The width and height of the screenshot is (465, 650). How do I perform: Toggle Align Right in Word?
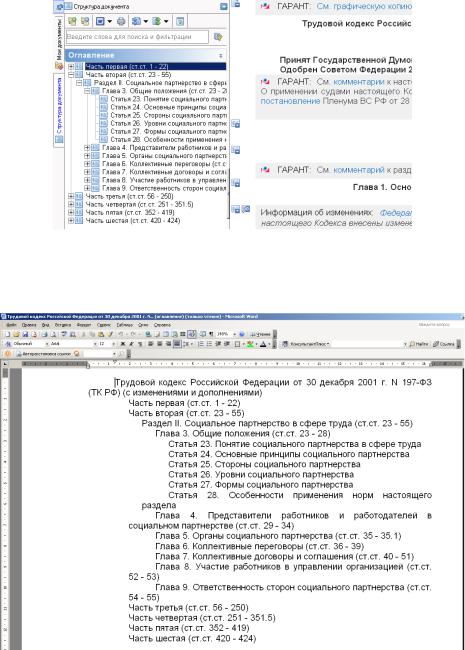pos(168,344)
